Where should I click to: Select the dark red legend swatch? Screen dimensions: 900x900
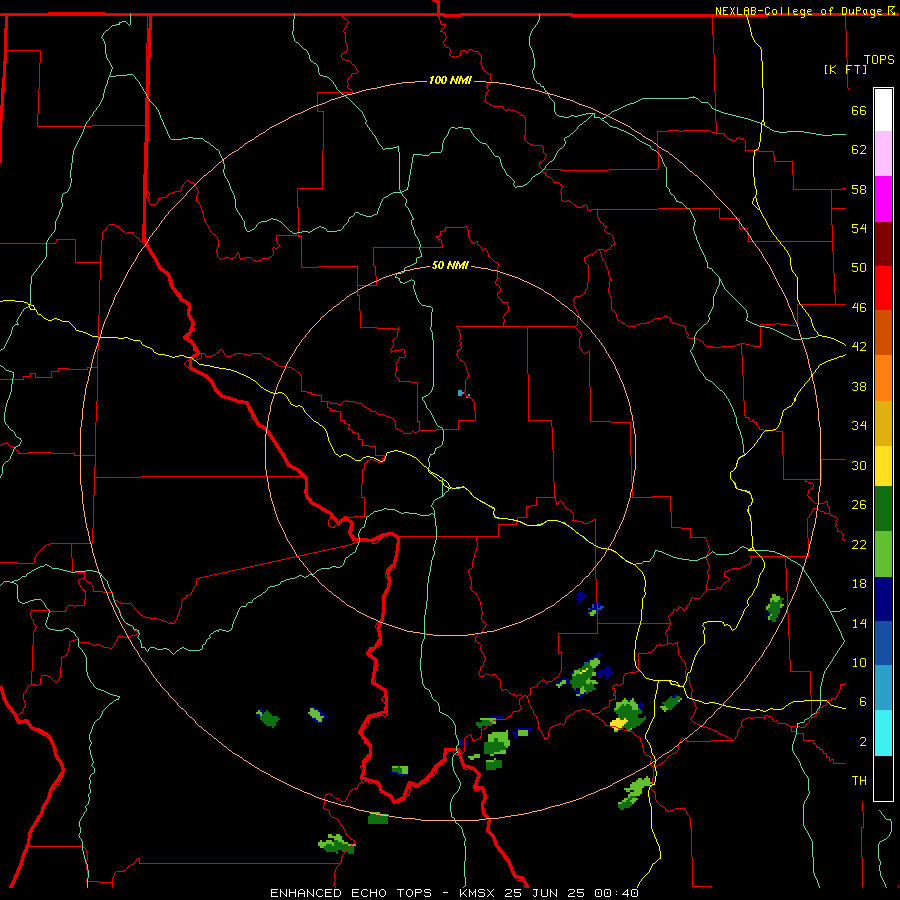point(883,244)
